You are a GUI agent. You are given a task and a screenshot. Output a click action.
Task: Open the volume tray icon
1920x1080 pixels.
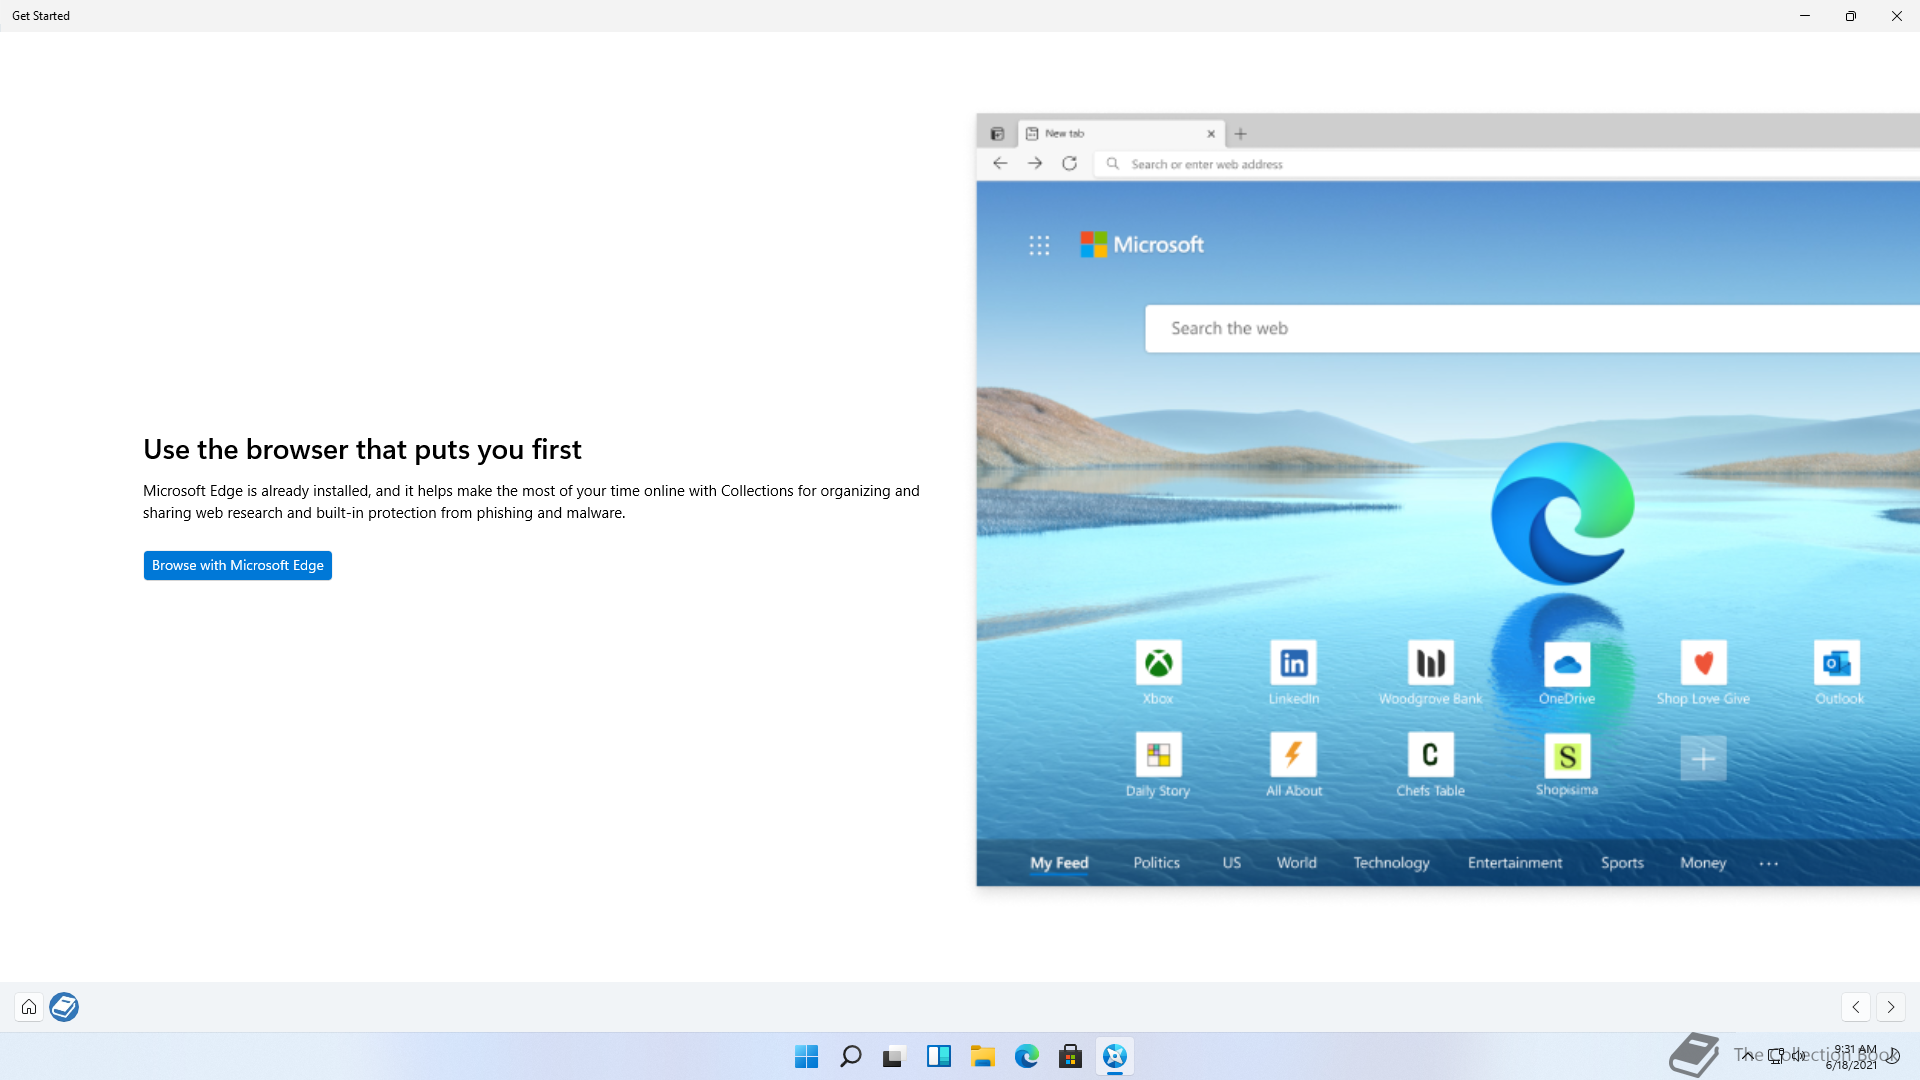pos(1799,1055)
